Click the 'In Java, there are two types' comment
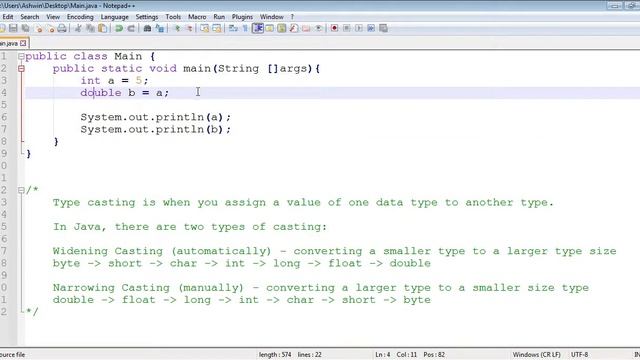This screenshot has height=360, width=640. pyautogui.click(x=190, y=227)
